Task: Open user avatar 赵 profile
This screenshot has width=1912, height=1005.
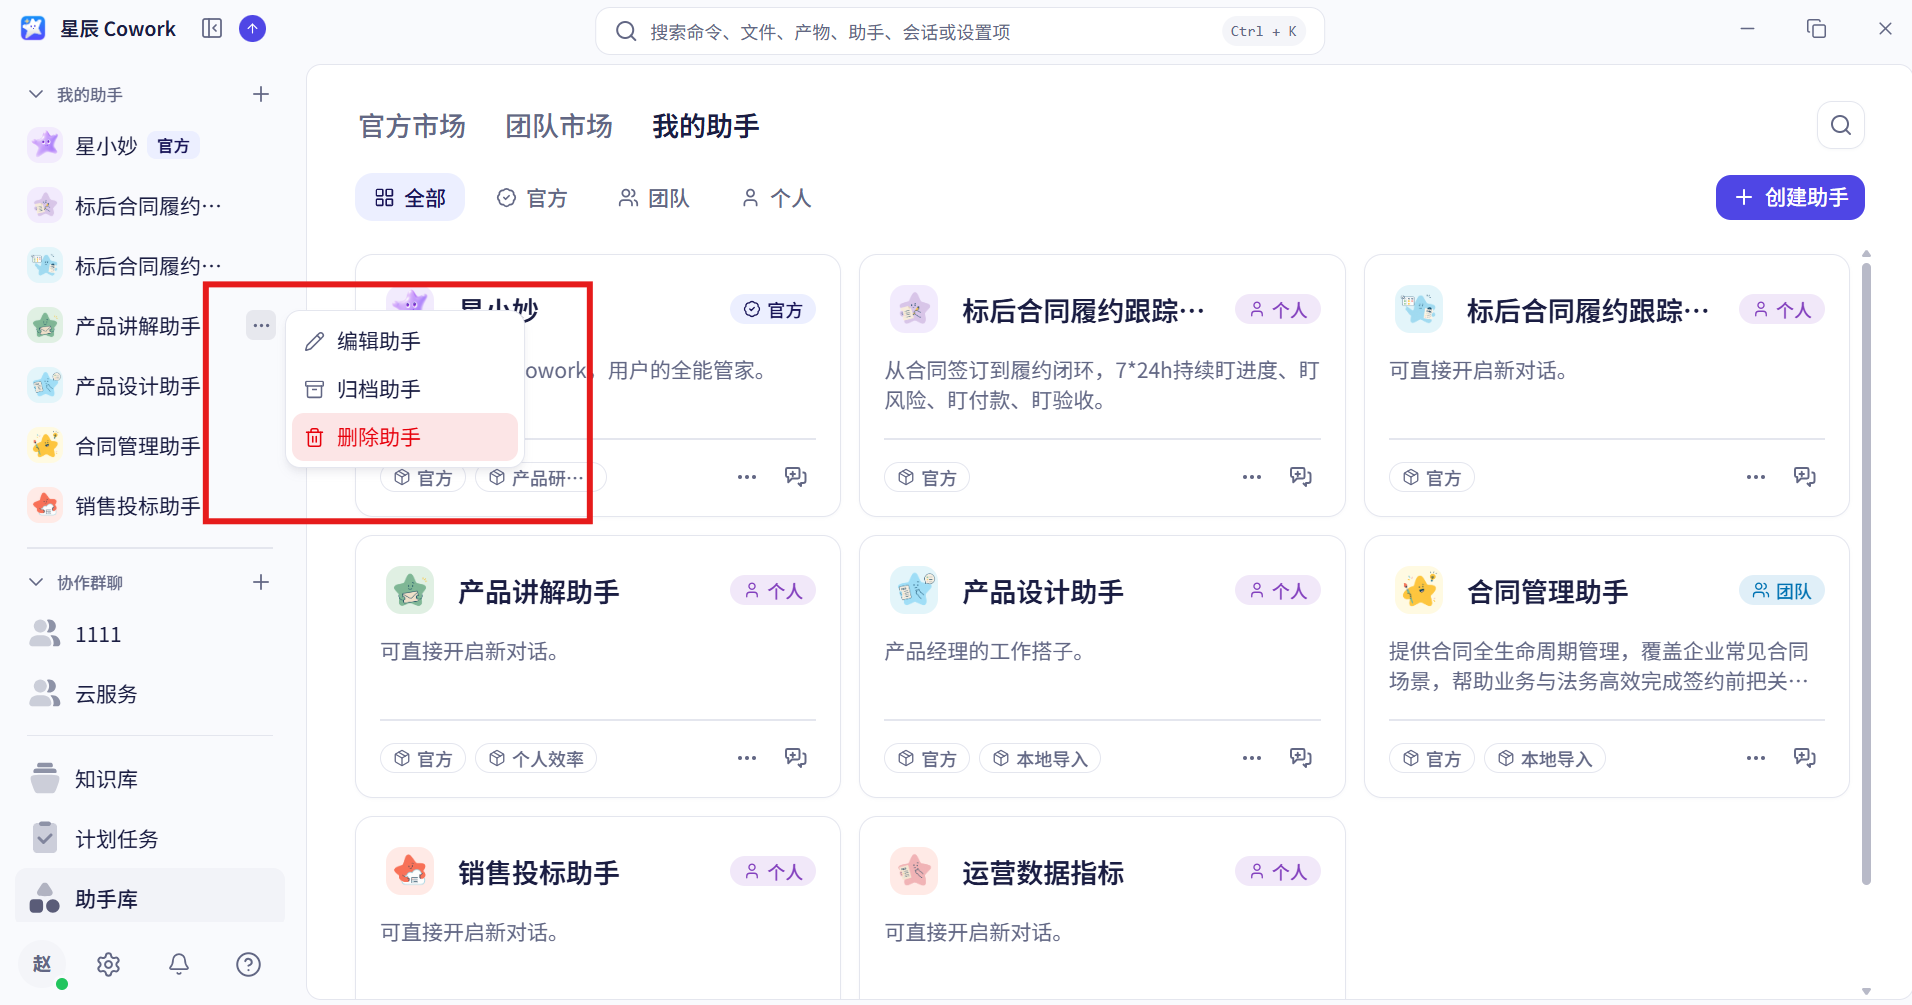Action: (x=42, y=964)
